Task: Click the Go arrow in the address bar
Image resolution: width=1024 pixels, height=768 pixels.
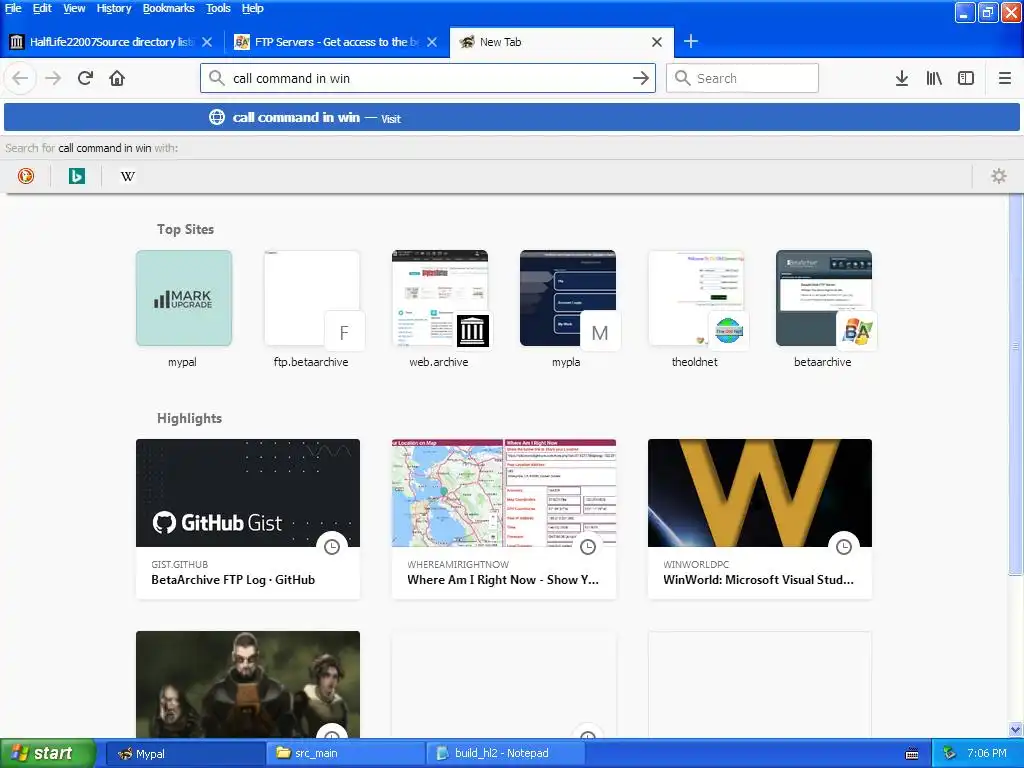Action: [641, 78]
